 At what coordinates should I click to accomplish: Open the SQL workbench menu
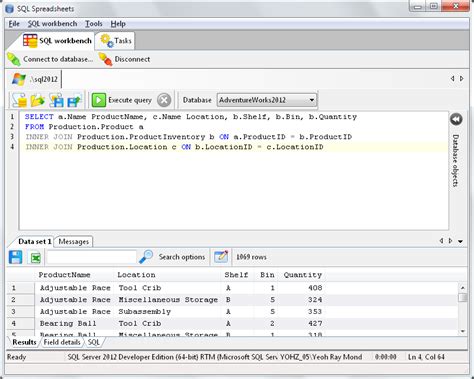[x=52, y=24]
